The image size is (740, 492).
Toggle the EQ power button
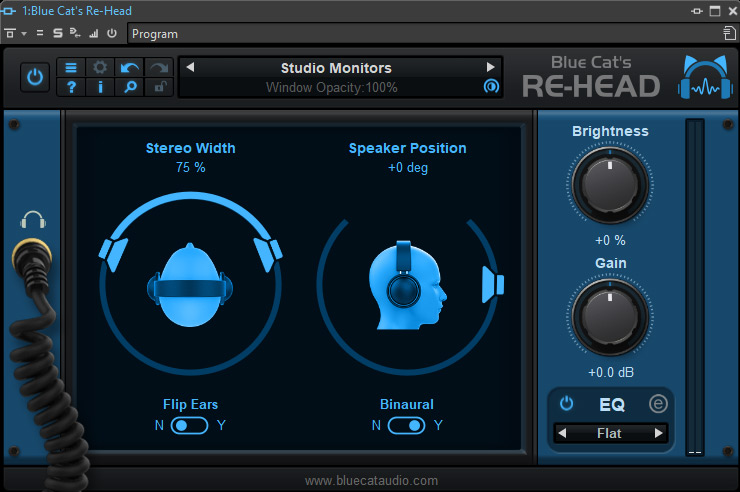(567, 404)
